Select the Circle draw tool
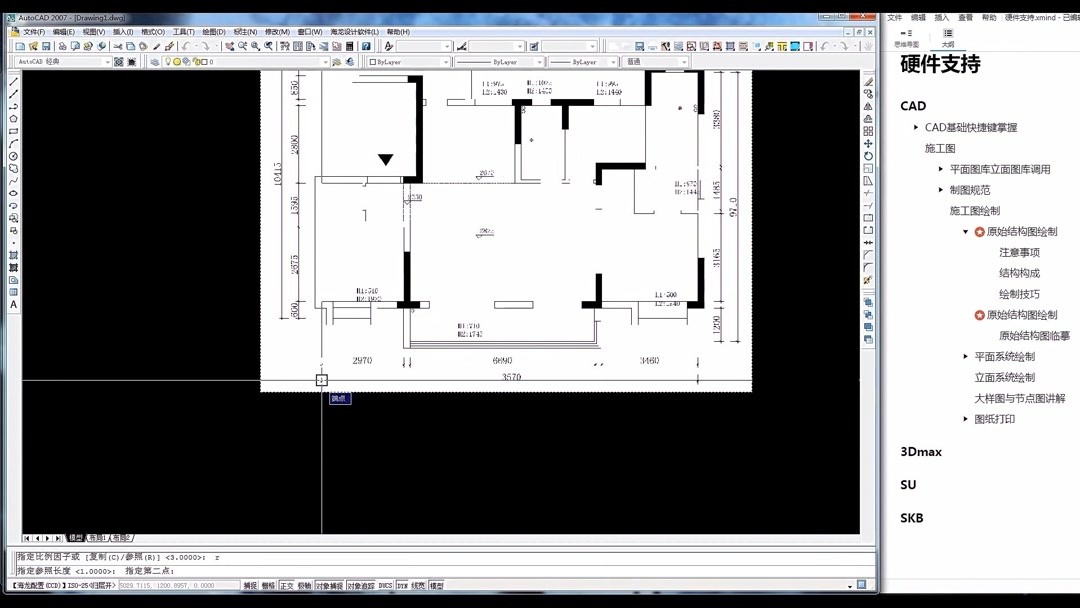 point(13,156)
